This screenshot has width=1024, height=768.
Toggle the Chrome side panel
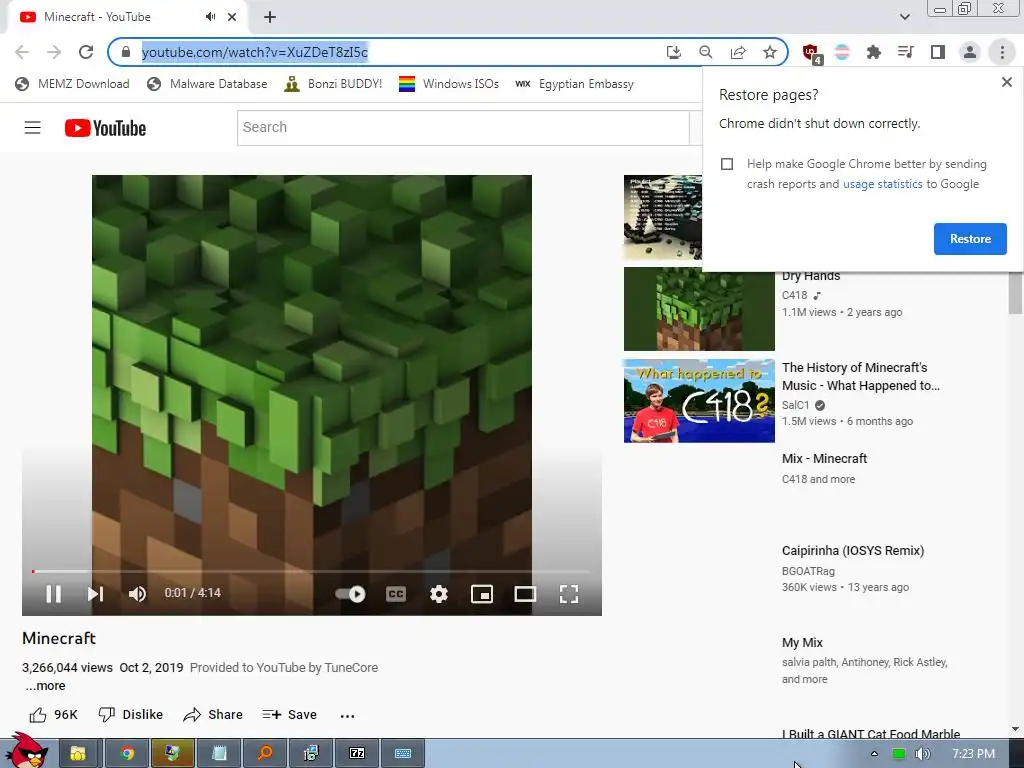938,52
